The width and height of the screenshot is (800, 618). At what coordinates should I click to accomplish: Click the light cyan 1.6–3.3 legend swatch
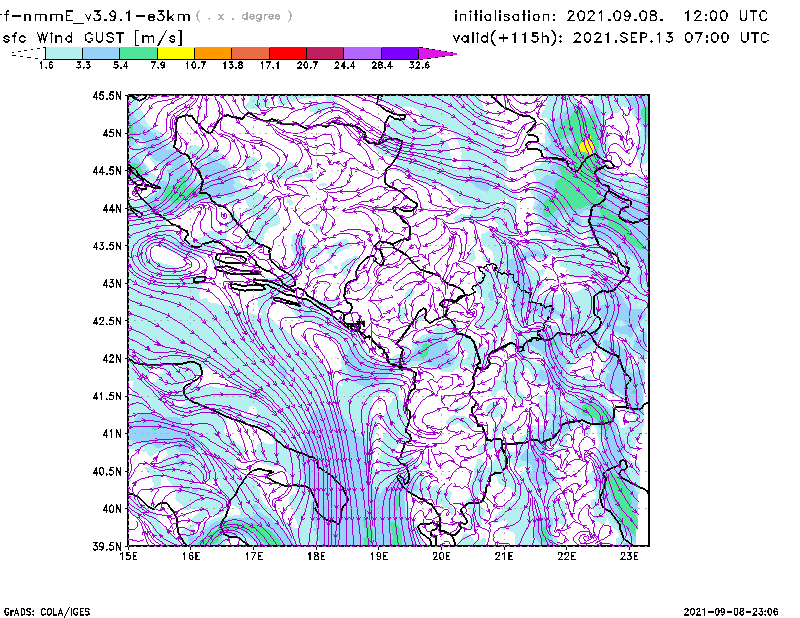click(x=64, y=53)
